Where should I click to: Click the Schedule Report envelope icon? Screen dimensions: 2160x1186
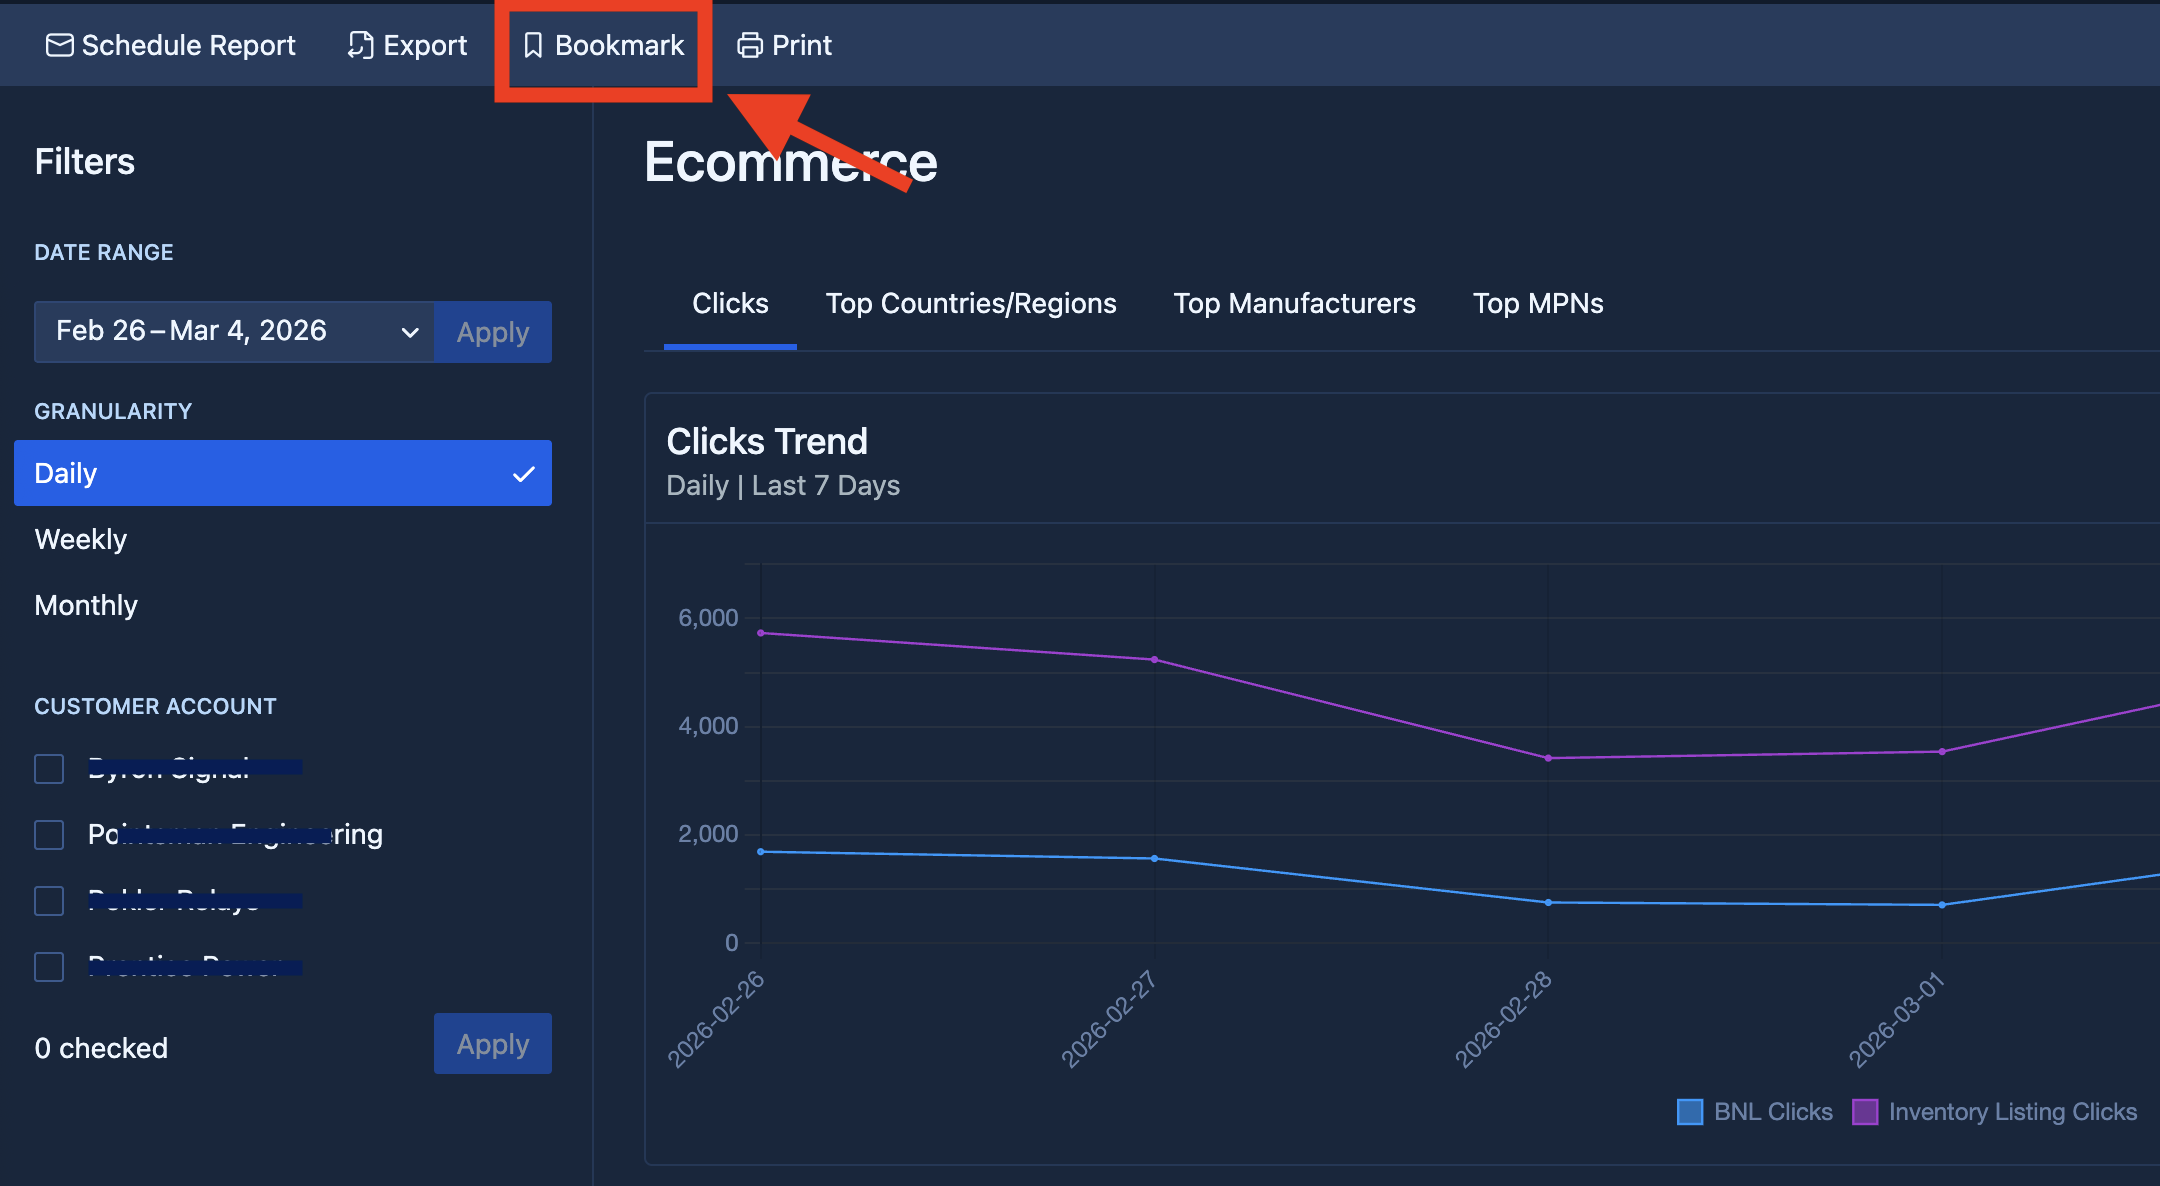coord(59,45)
